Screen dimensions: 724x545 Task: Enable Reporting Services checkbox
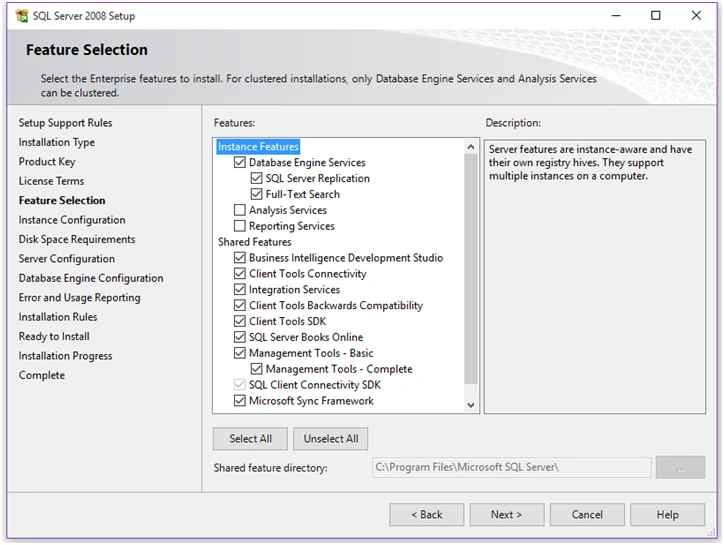point(240,226)
